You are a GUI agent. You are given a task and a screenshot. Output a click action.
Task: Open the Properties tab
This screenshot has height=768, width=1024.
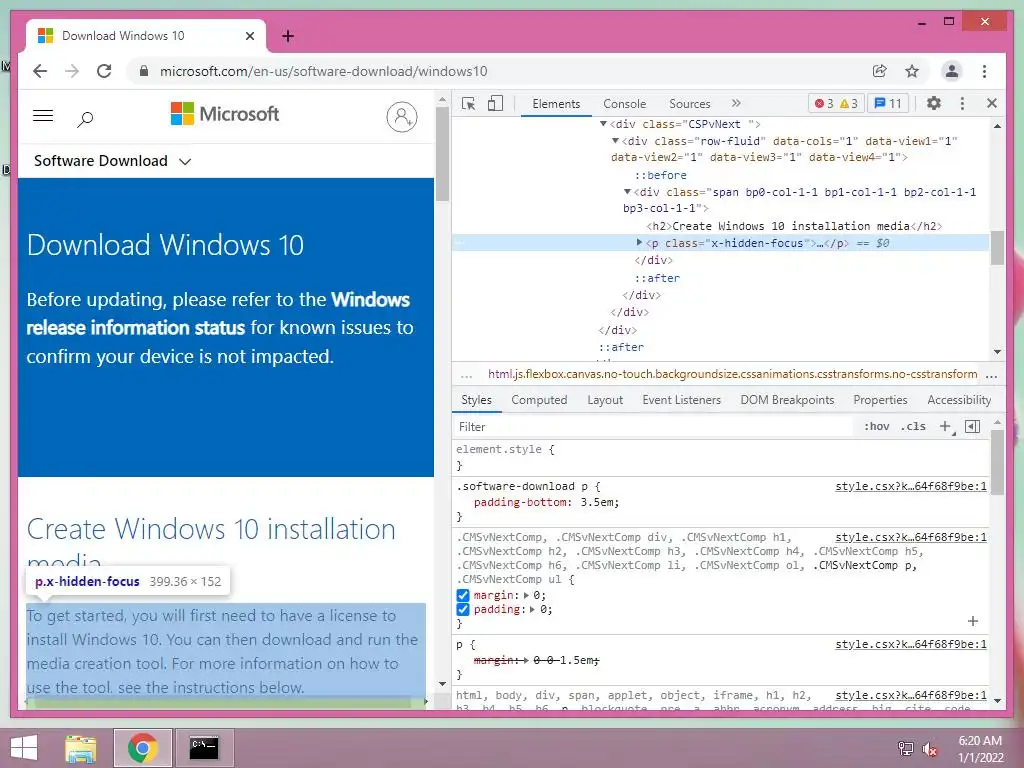tap(880, 400)
